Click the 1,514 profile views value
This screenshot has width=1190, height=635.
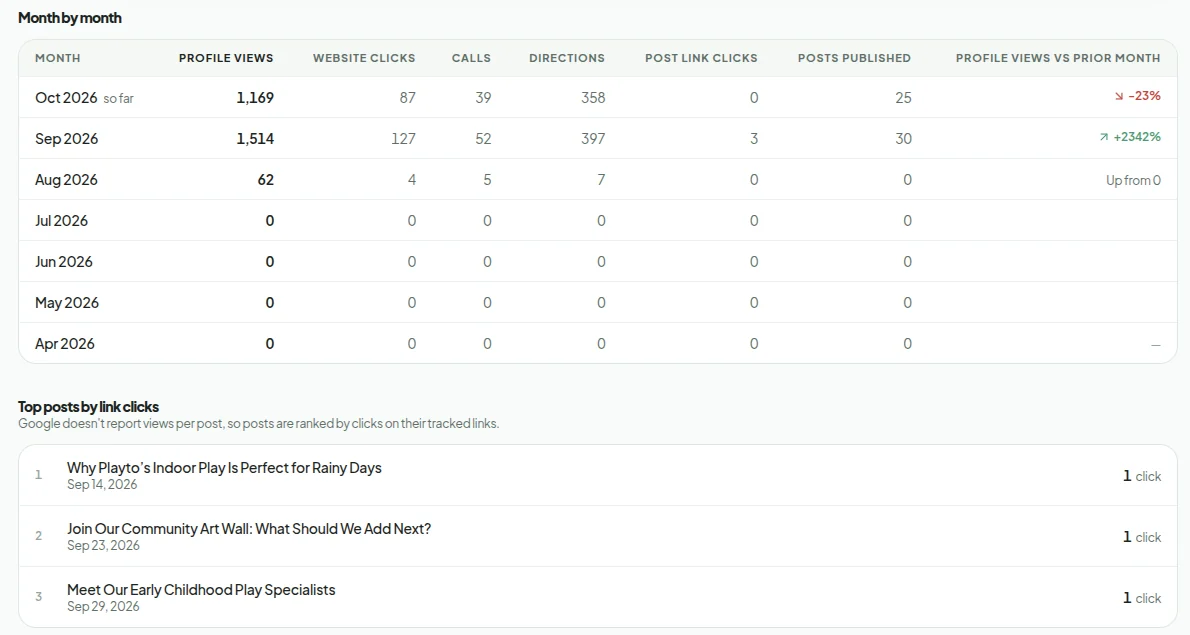(255, 138)
